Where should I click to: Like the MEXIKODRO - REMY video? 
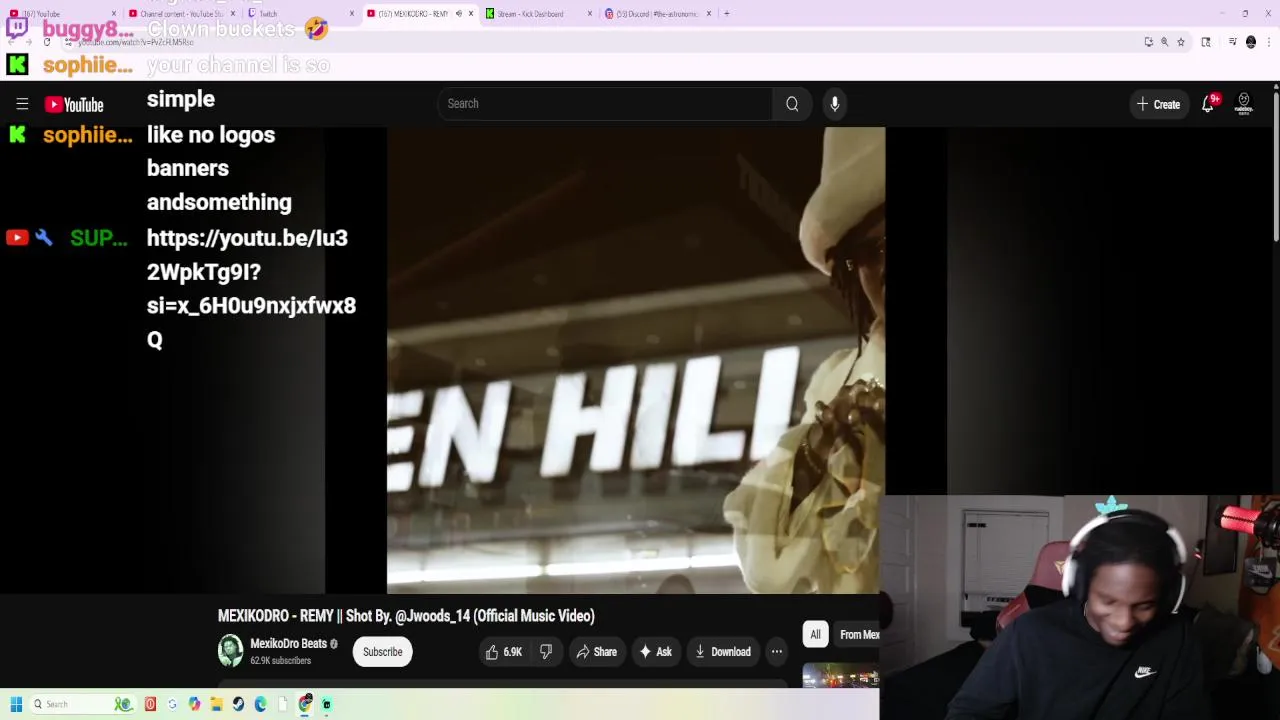(x=505, y=652)
